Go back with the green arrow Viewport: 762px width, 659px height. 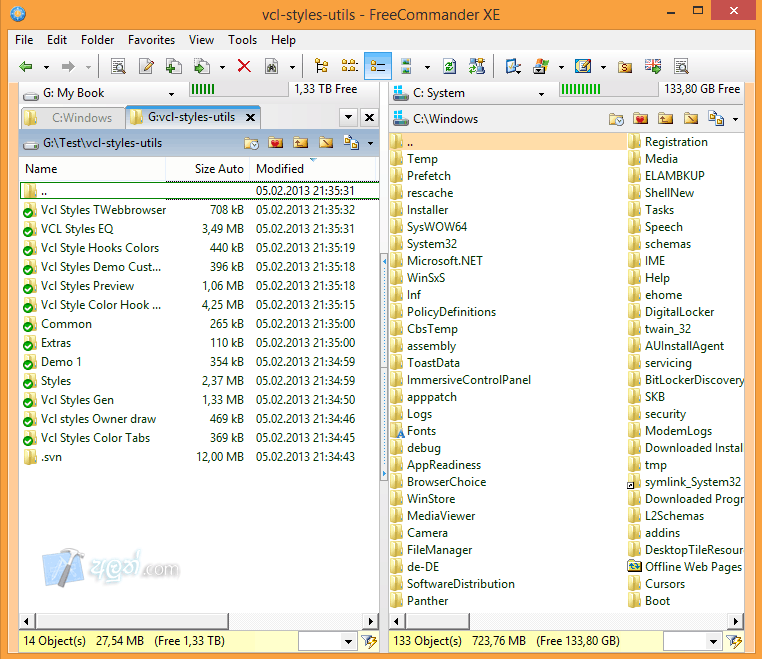[26, 67]
